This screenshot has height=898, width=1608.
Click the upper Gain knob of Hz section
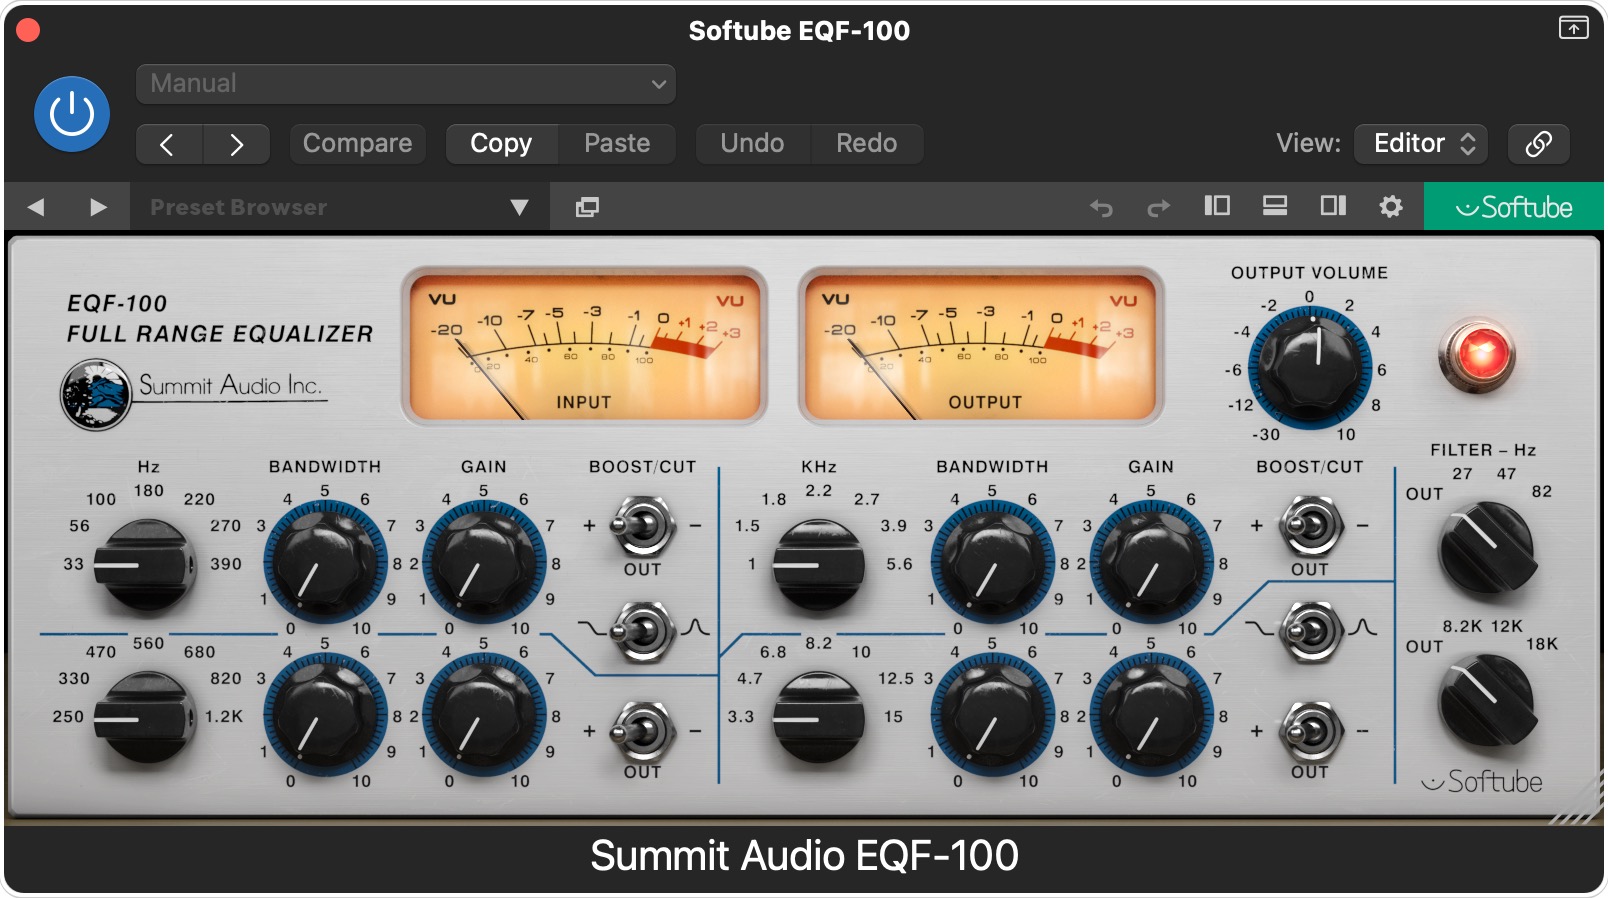coord(484,562)
